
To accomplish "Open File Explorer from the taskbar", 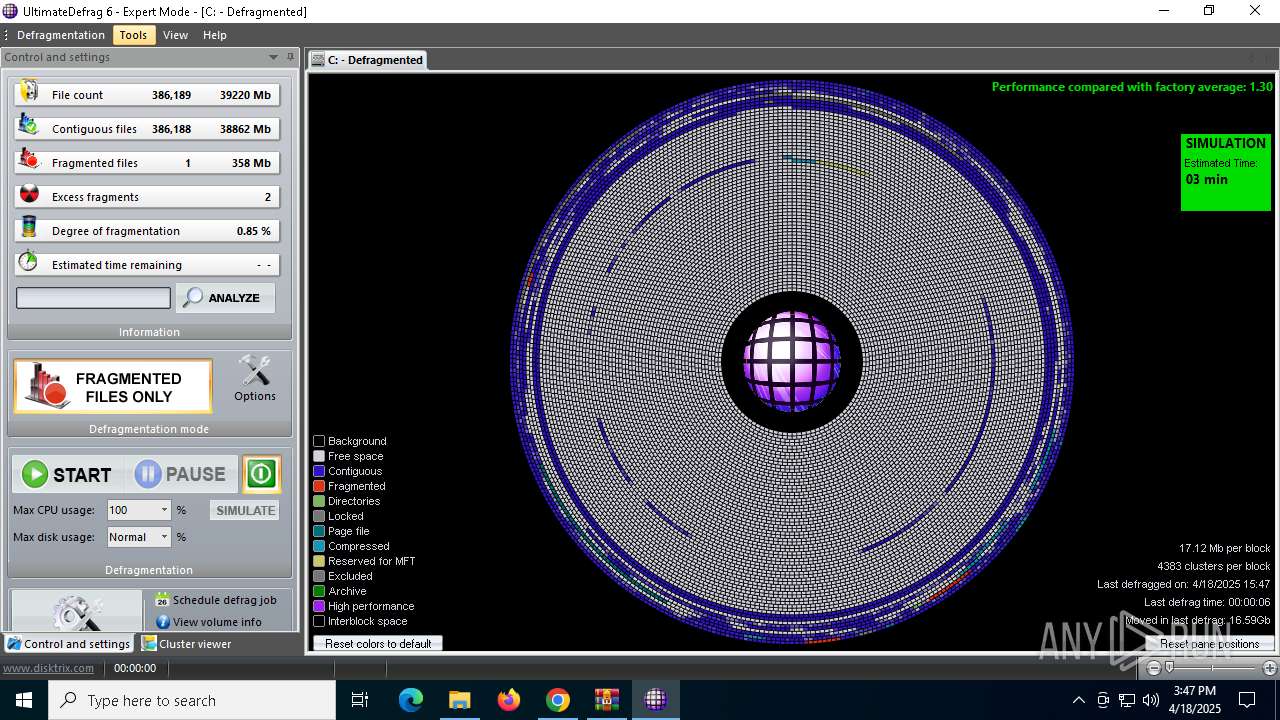I will (x=459, y=700).
